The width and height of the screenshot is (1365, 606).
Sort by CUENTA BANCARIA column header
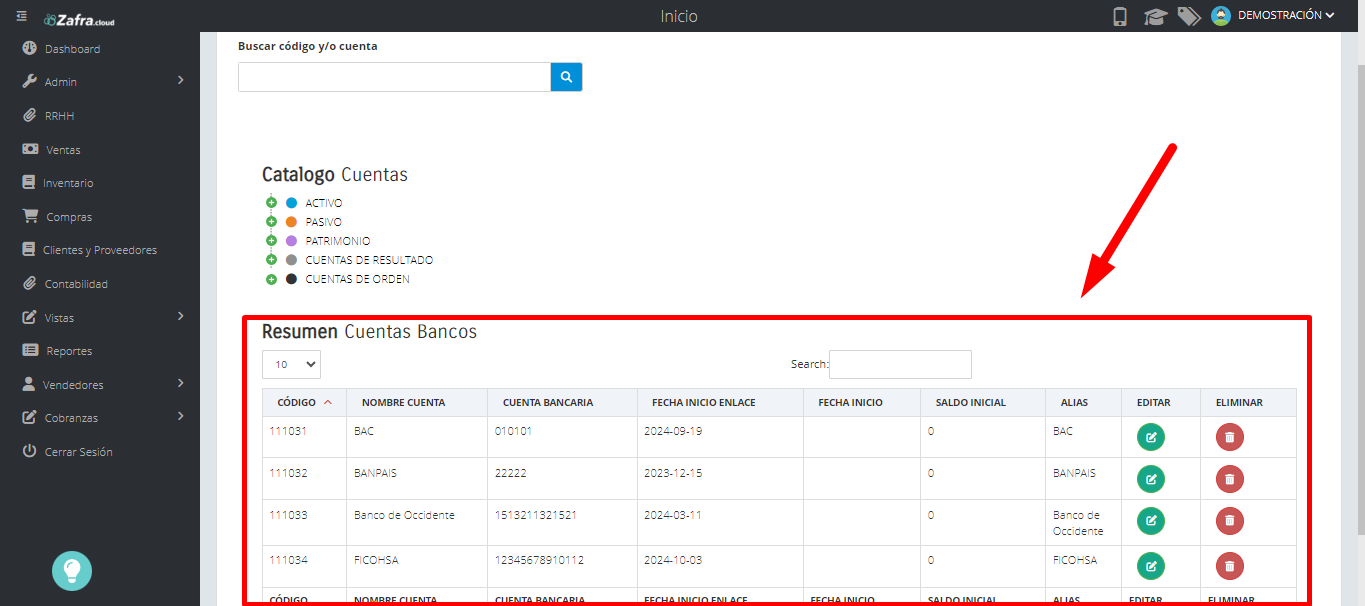pyautogui.click(x=562, y=403)
